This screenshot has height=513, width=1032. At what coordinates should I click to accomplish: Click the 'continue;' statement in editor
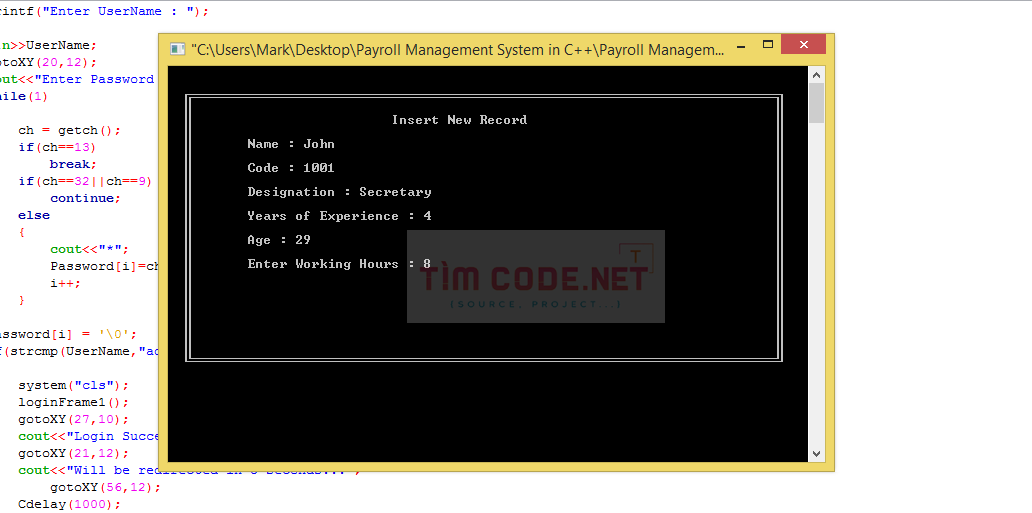click(x=86, y=198)
